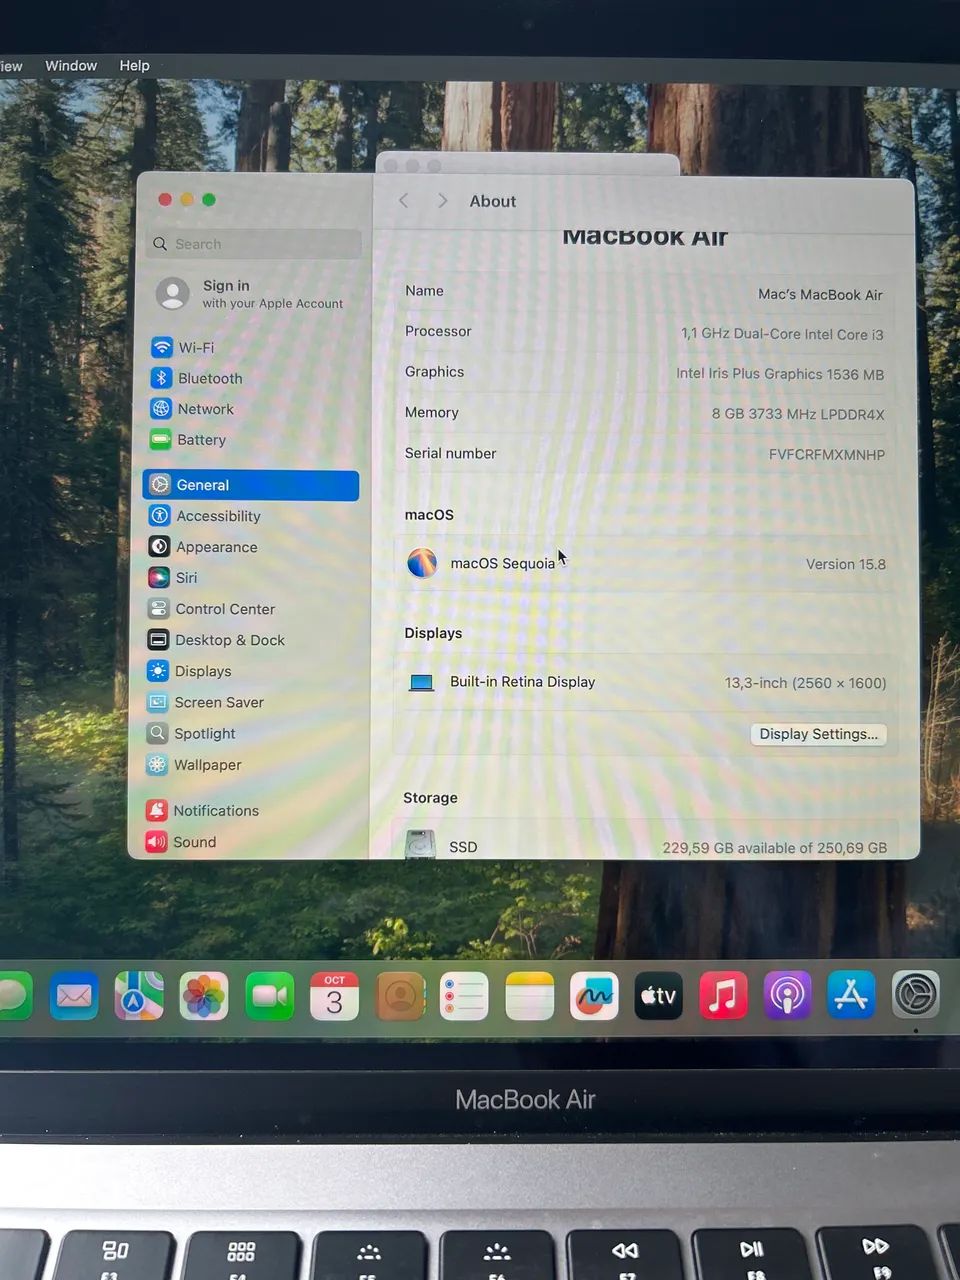960x1280 pixels.
Task: Open the Window menu
Action: pyautogui.click(x=71, y=66)
